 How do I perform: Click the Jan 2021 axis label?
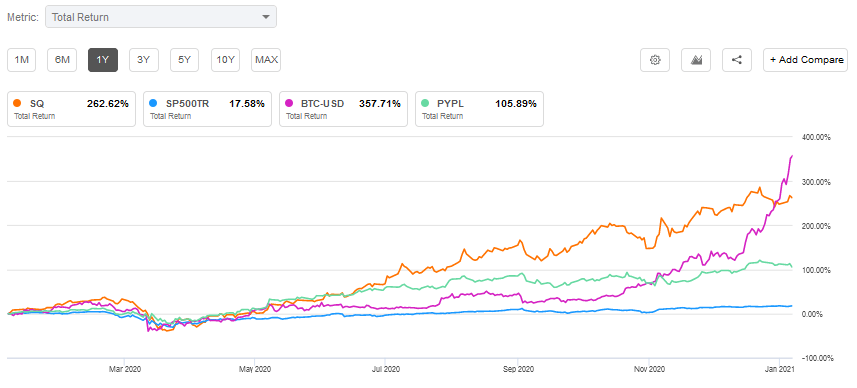(779, 369)
